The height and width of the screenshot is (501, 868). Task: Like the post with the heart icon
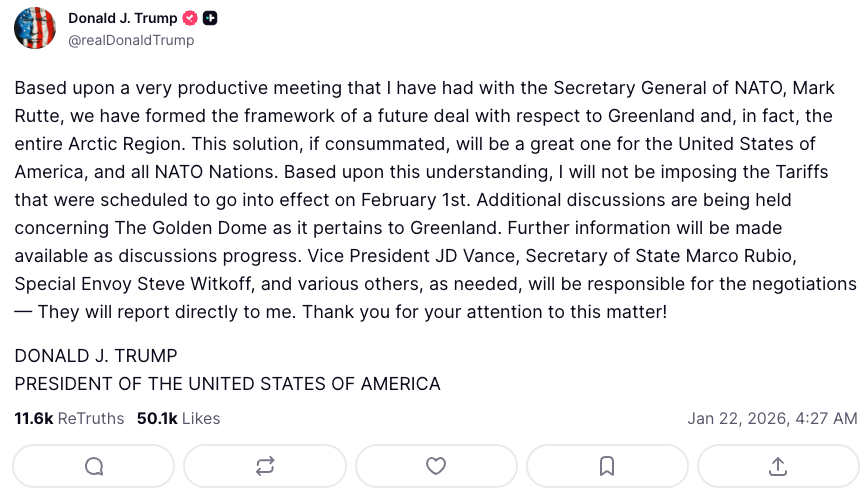click(436, 466)
